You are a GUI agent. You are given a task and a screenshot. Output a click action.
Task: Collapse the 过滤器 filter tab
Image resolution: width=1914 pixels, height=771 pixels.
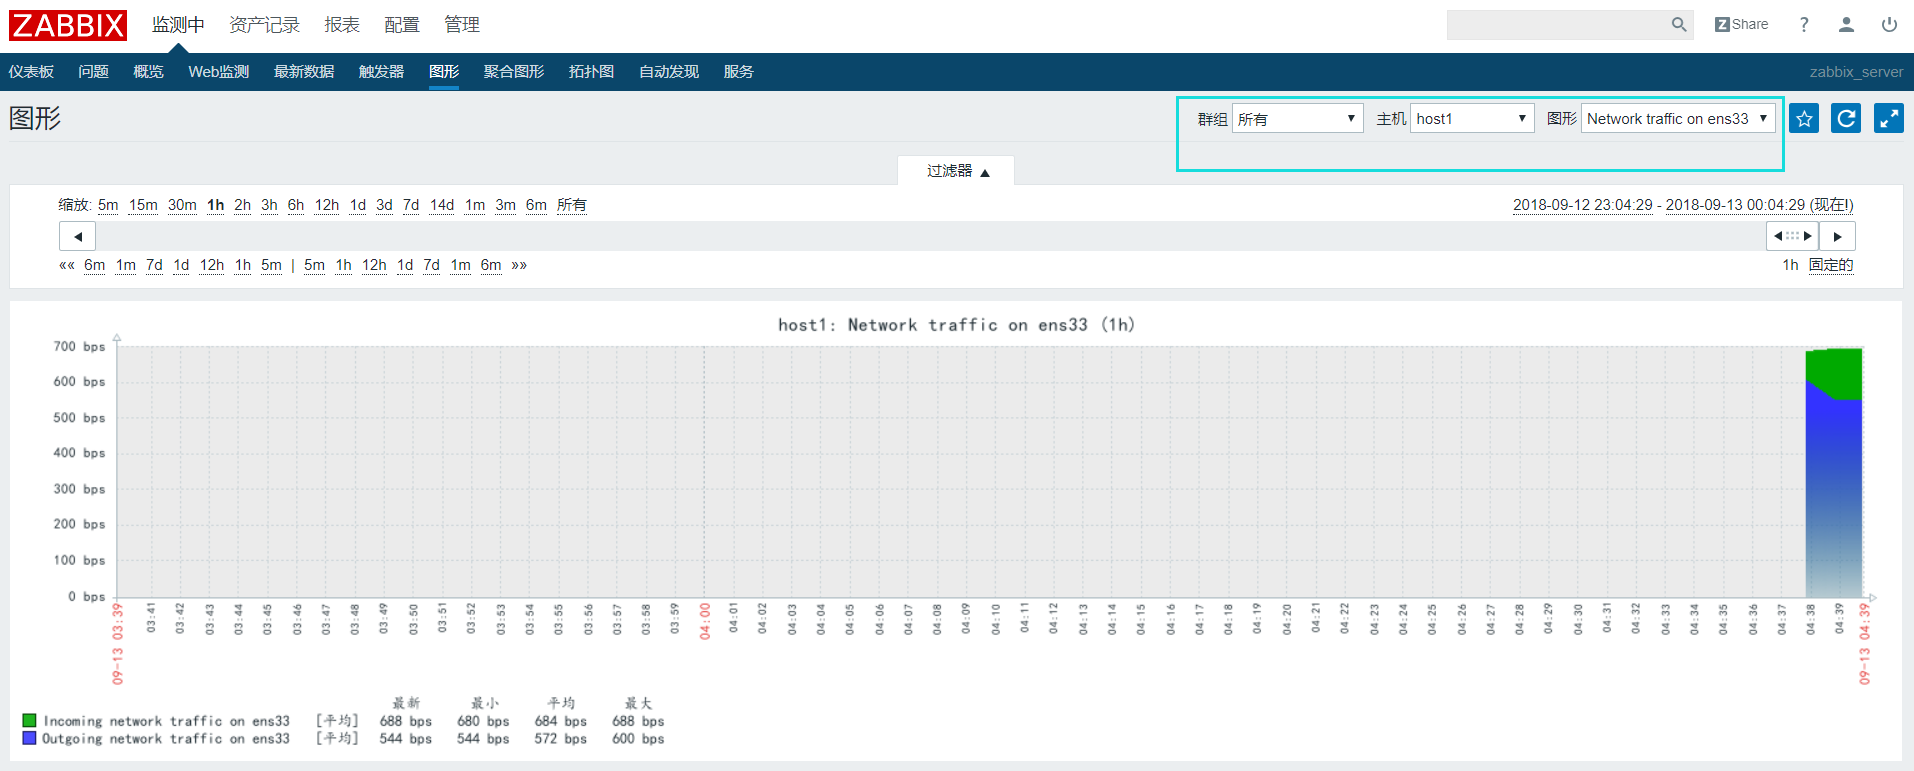click(956, 171)
